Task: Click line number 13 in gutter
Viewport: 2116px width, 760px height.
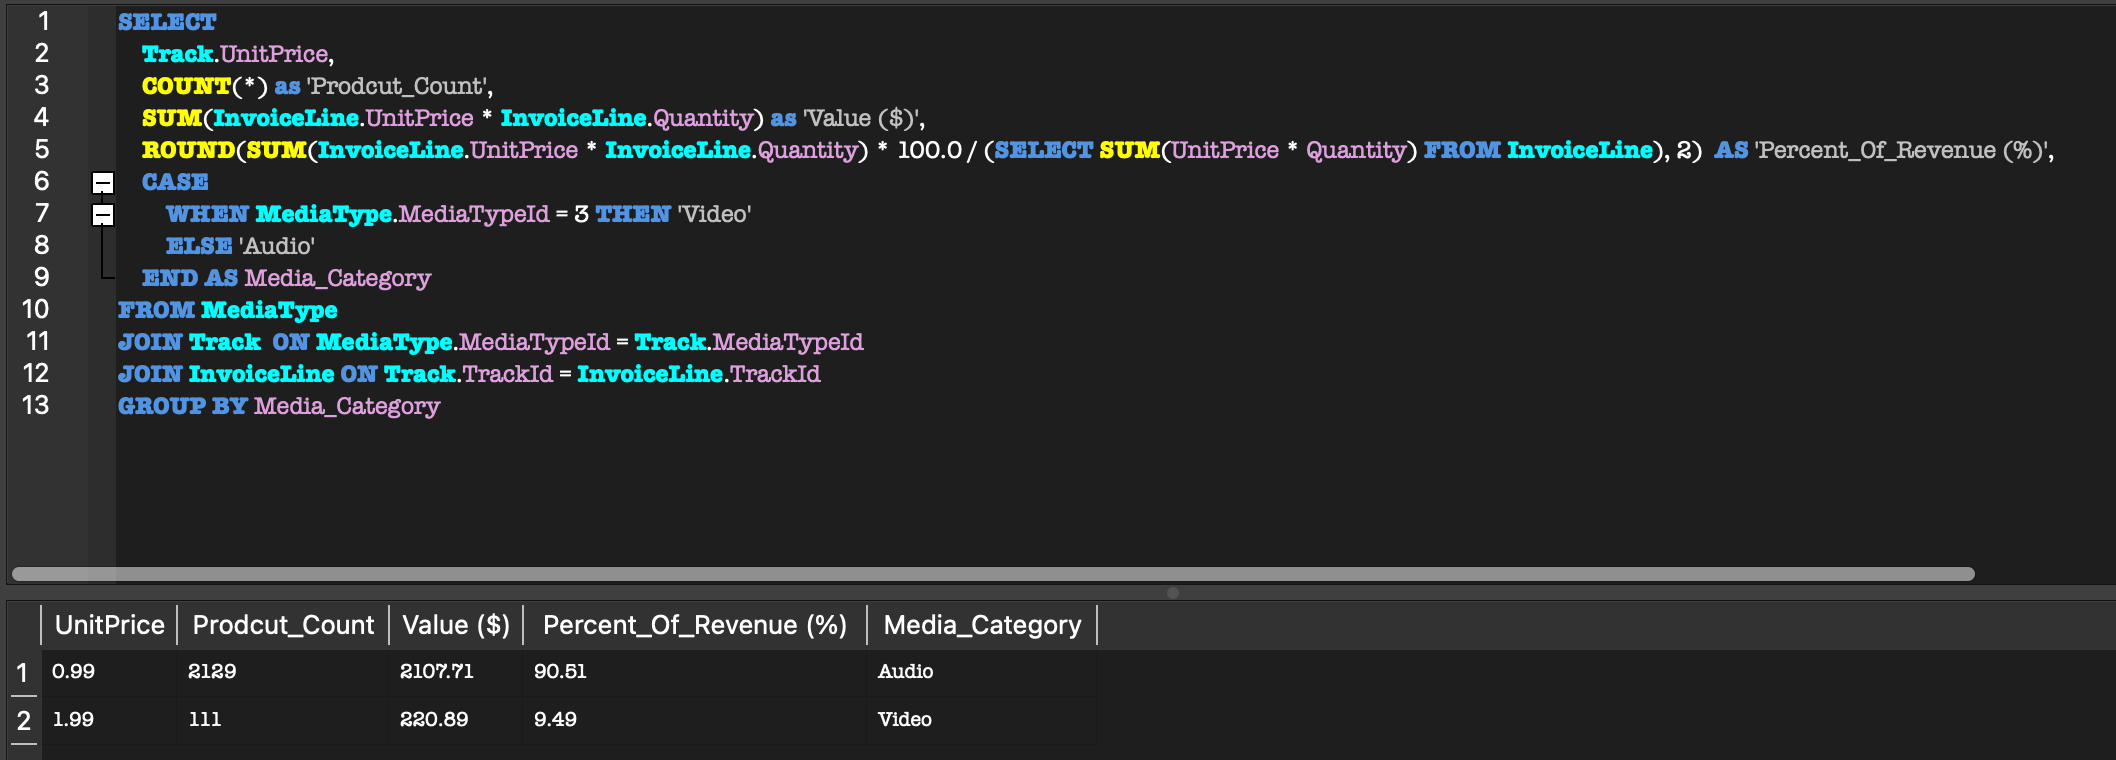Action: click(35, 405)
